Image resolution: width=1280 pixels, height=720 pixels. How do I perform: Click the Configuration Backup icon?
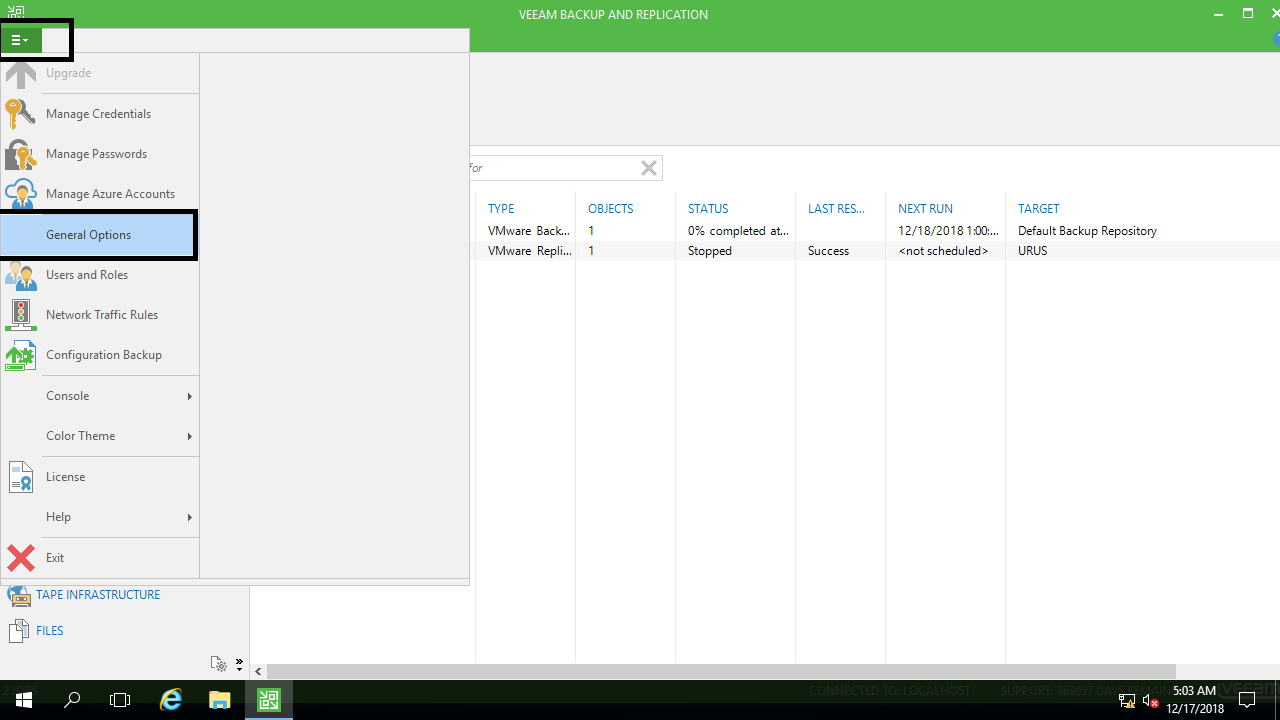(x=20, y=355)
